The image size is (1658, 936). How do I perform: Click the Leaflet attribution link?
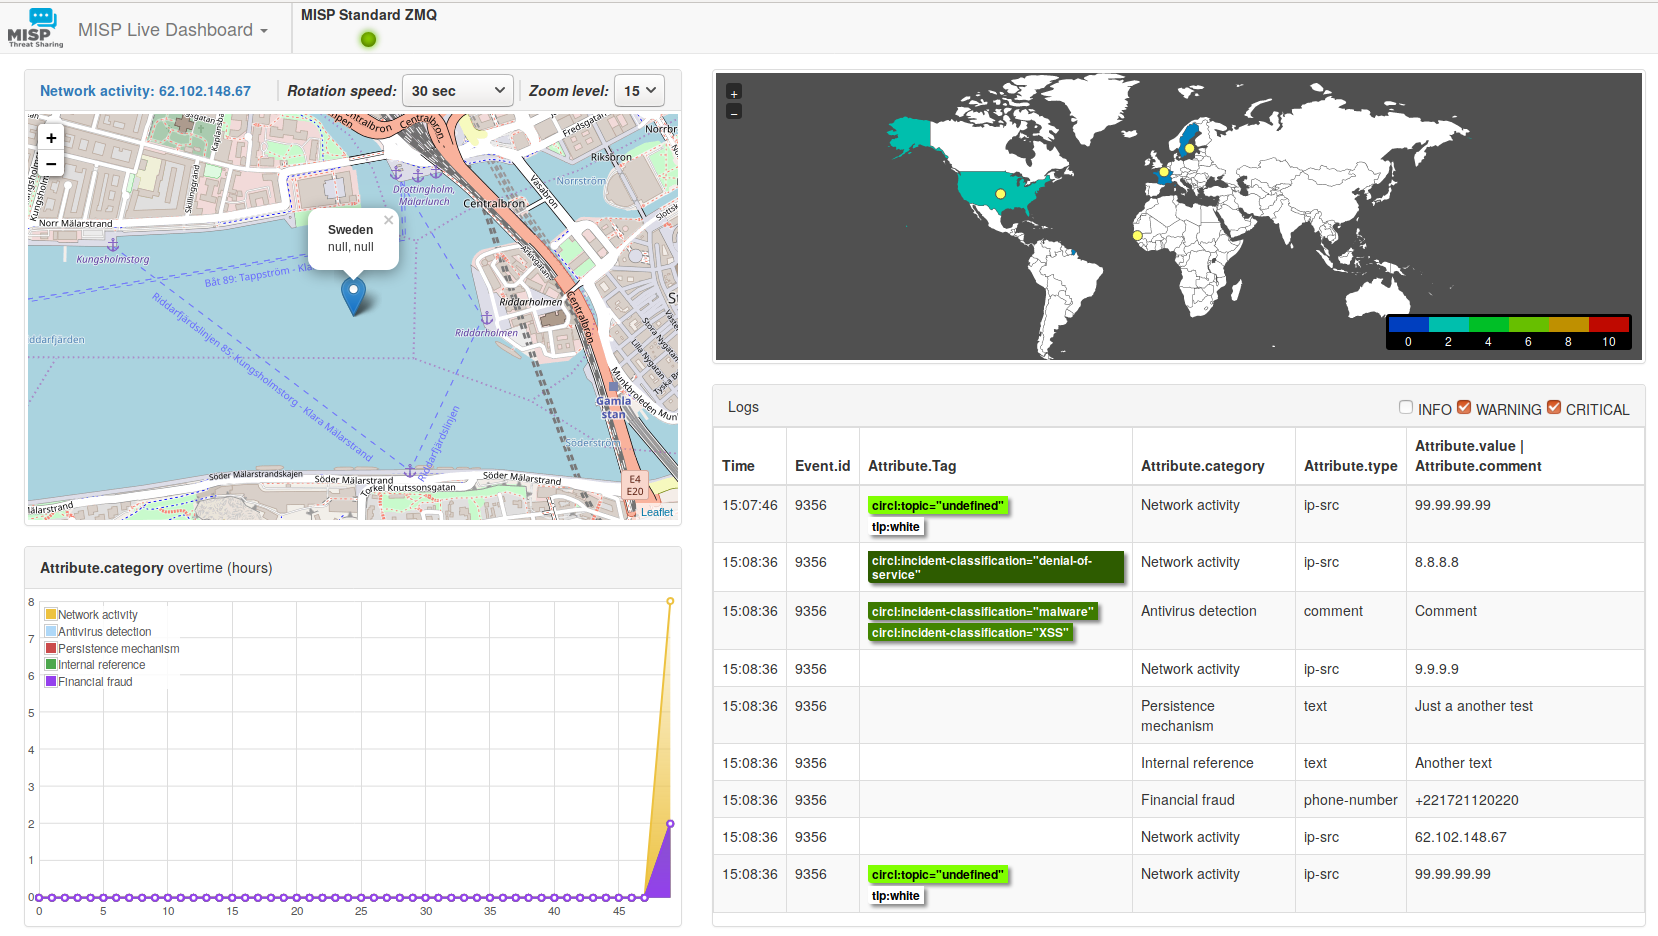(x=657, y=512)
